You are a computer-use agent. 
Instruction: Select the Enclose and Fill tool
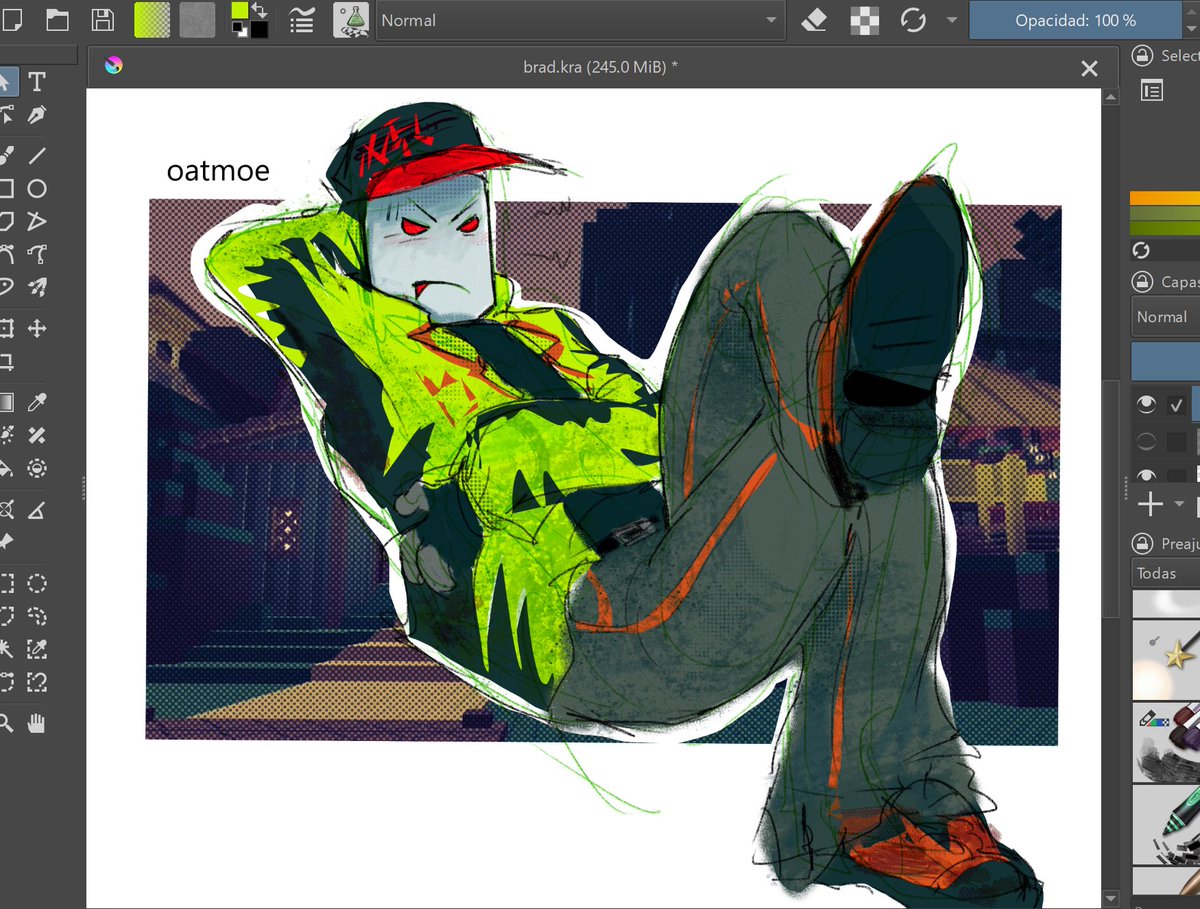(37, 468)
